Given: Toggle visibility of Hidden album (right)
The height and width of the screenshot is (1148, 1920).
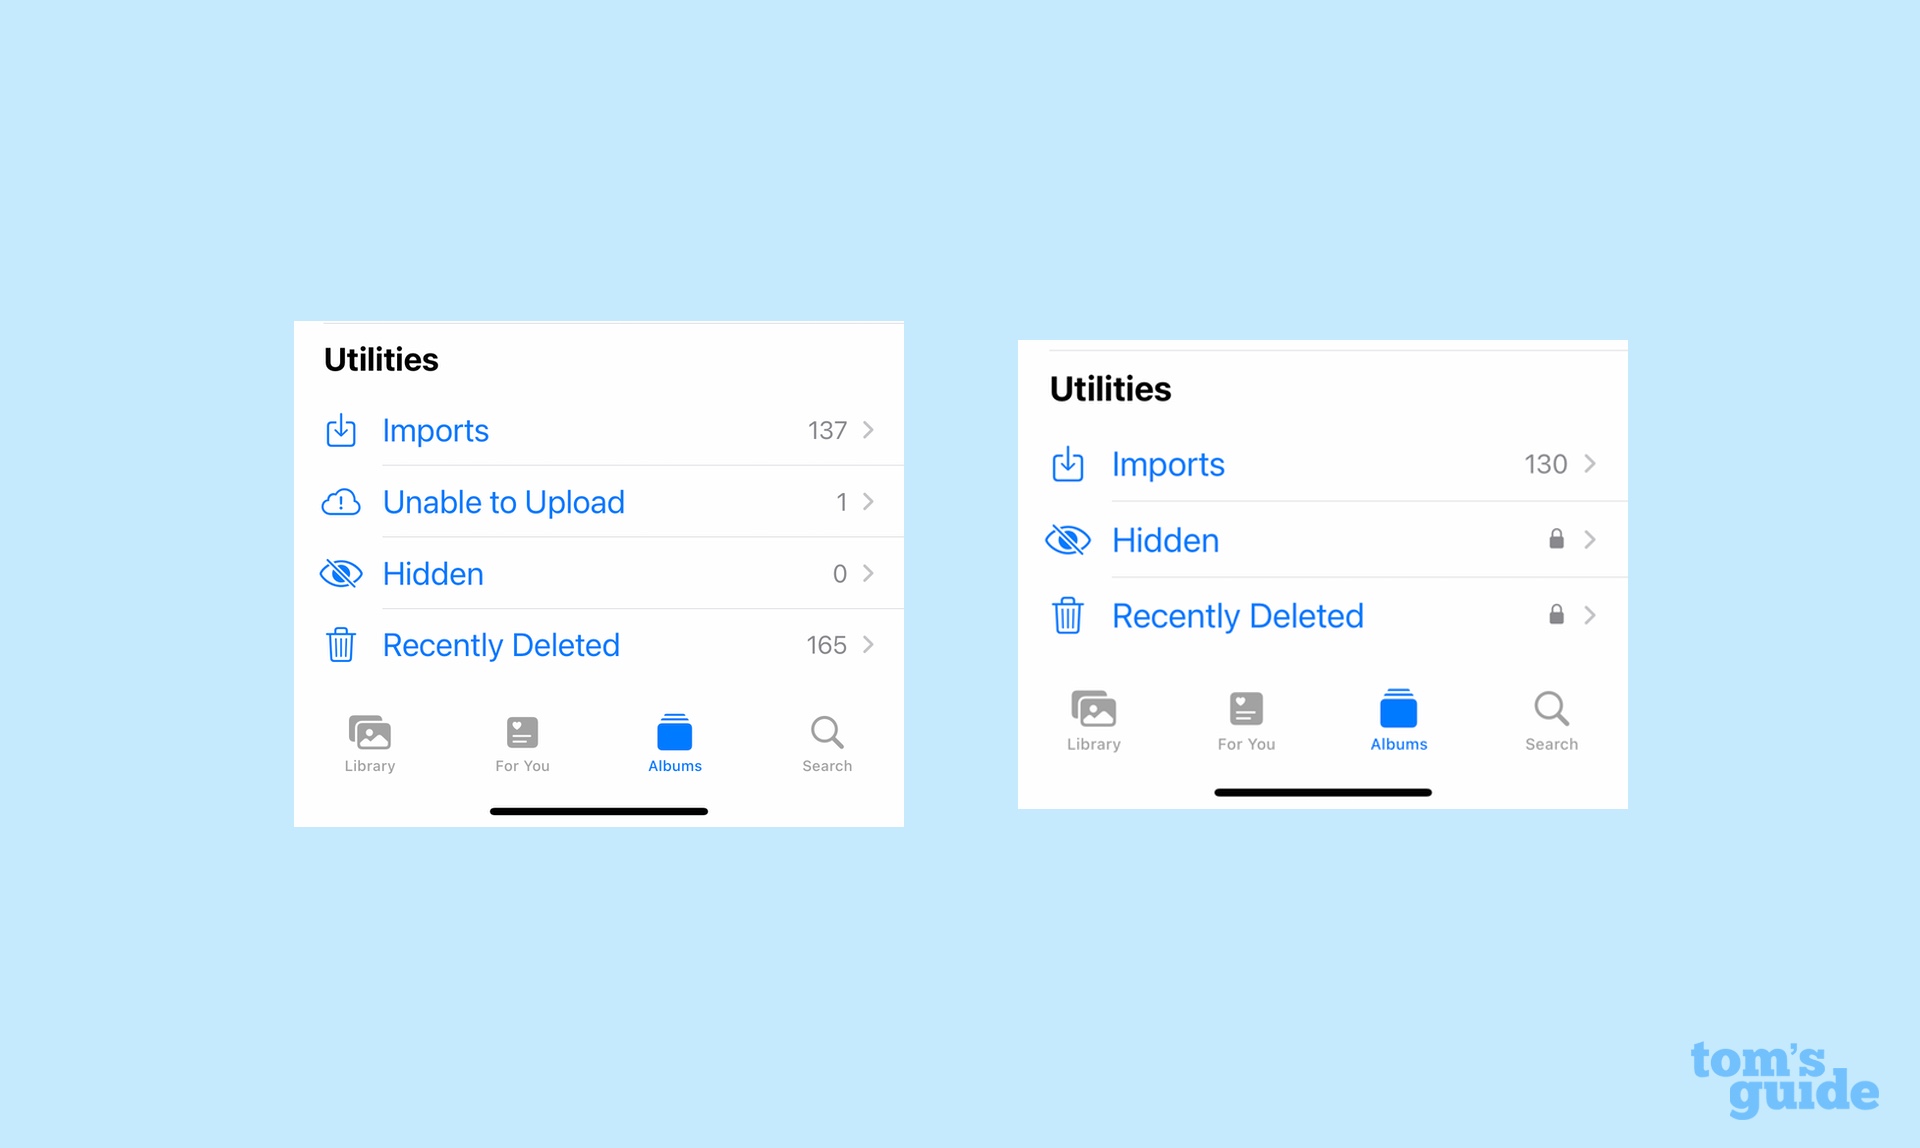Looking at the screenshot, I should [1071, 538].
